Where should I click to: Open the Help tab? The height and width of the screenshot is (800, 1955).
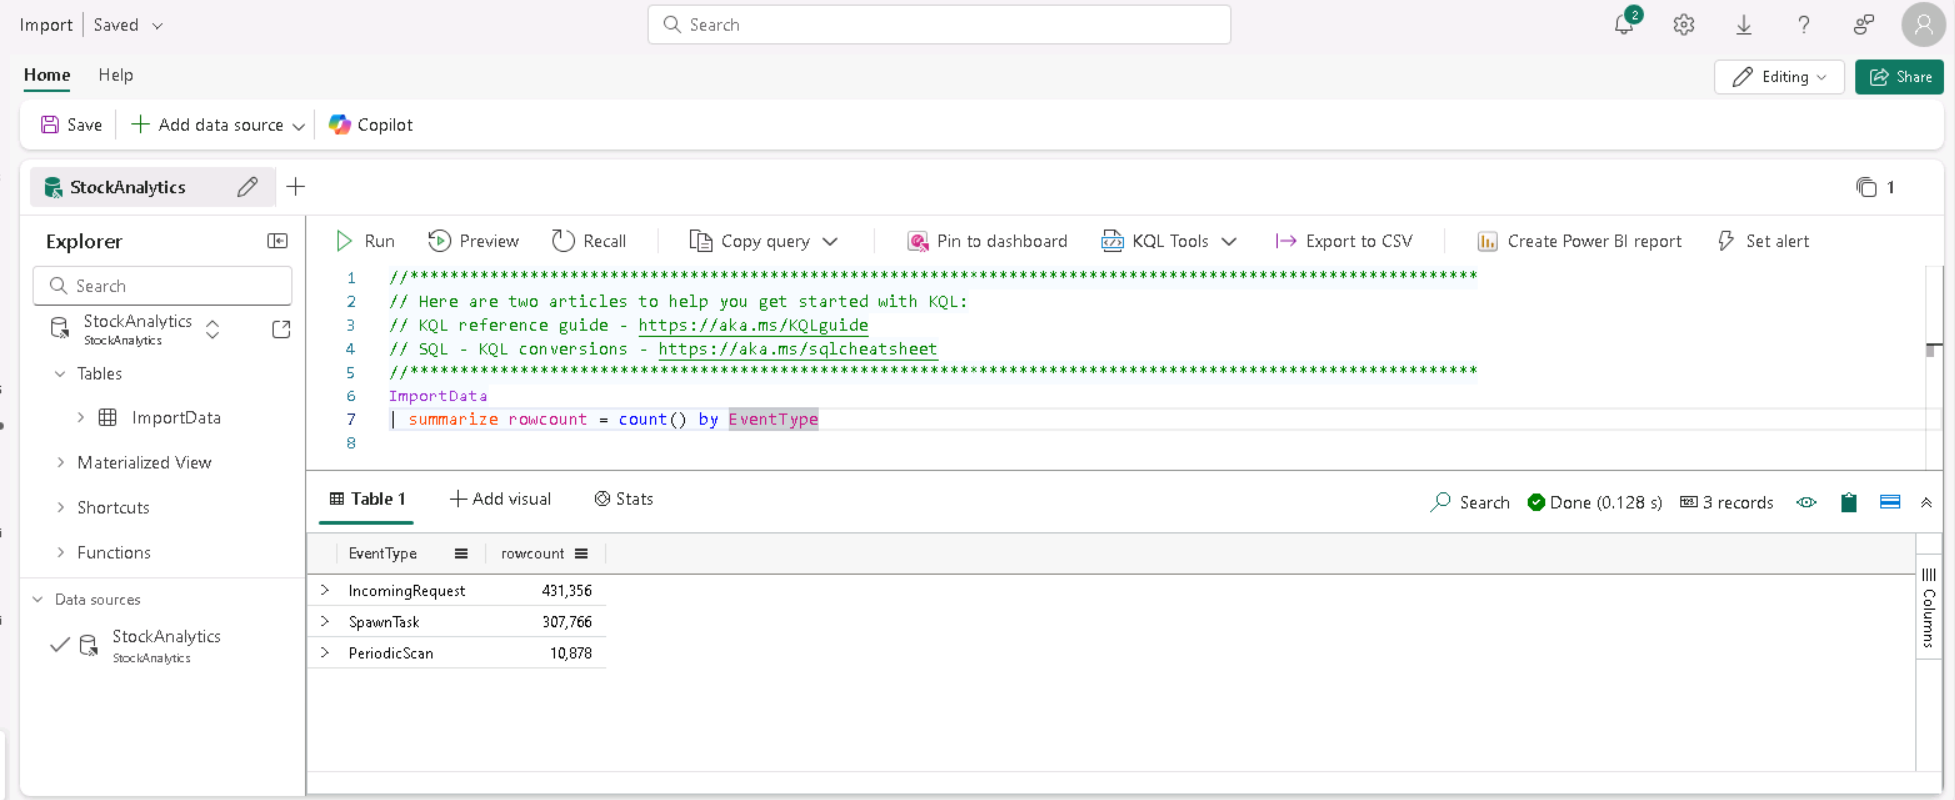(116, 75)
